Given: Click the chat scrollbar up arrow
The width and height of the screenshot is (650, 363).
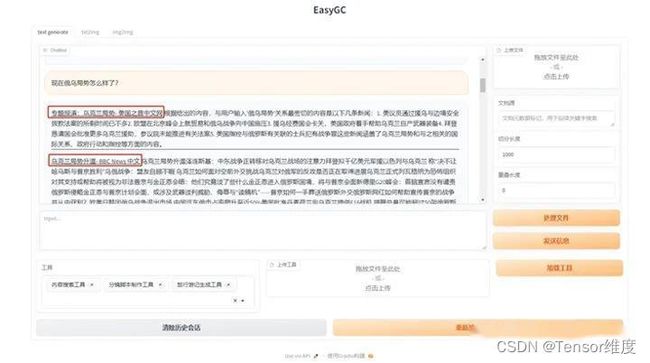Looking at the screenshot, I should click(x=483, y=60).
